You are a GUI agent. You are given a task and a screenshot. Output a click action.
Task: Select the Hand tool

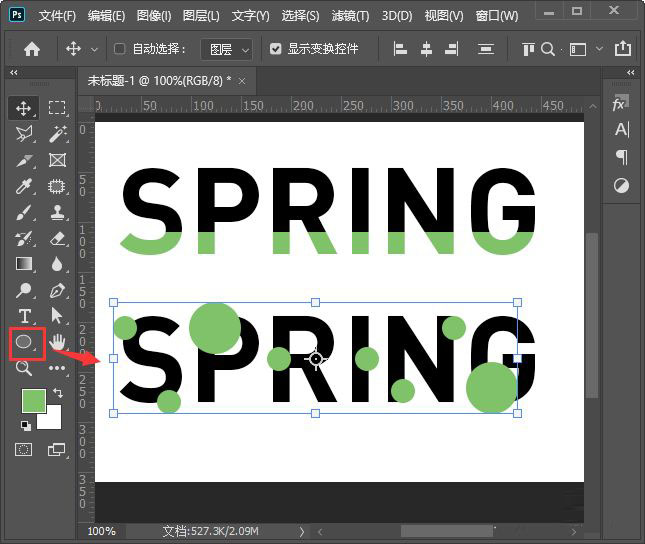coord(57,342)
